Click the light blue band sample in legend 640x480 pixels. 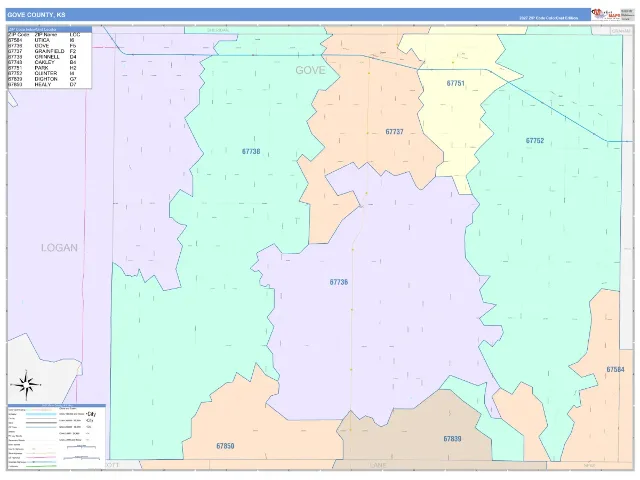point(41,414)
